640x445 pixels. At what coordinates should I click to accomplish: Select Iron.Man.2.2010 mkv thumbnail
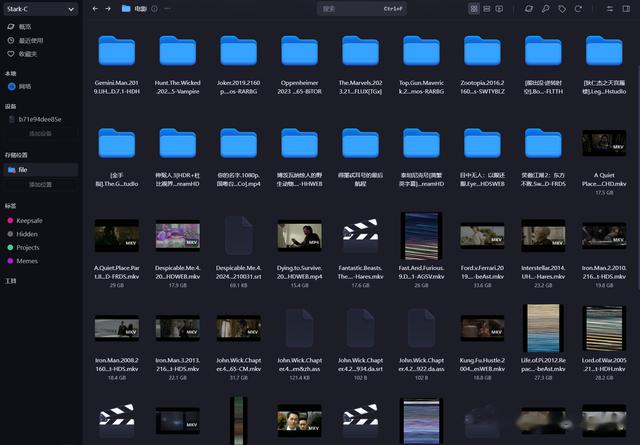click(604, 236)
